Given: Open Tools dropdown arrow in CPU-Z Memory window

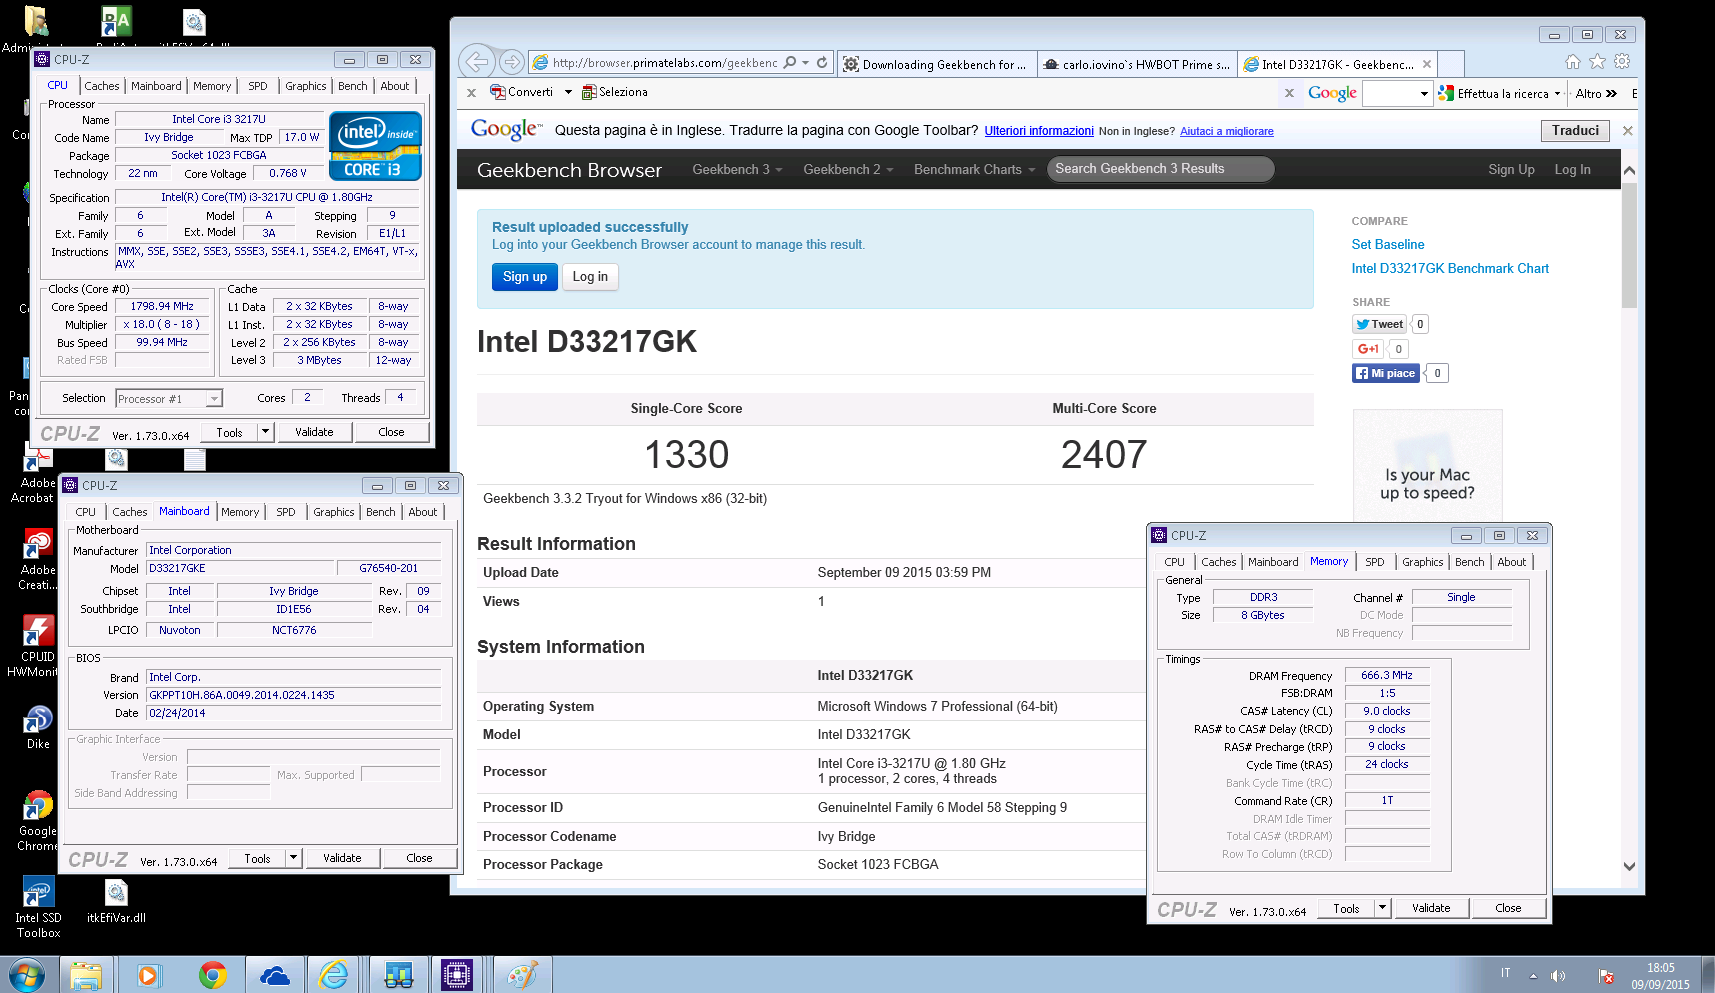Looking at the screenshot, I should 1382,908.
